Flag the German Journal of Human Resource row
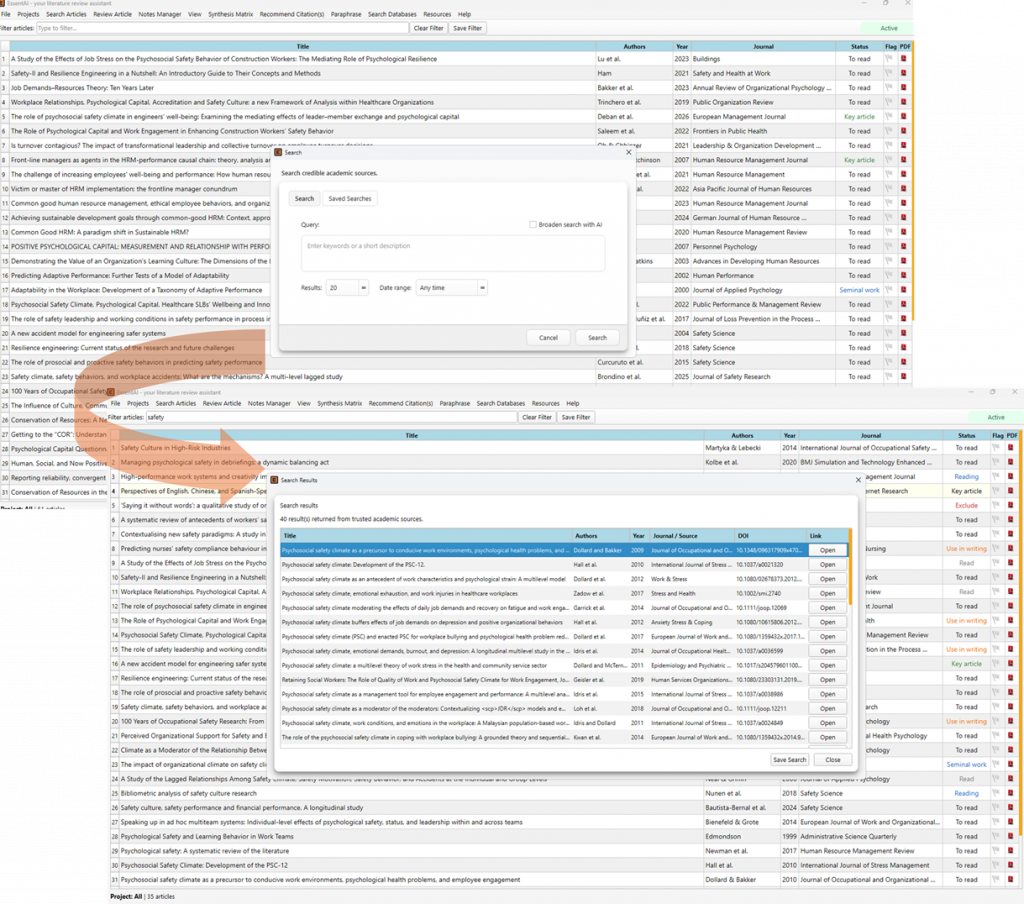1024x904 pixels. [889, 218]
